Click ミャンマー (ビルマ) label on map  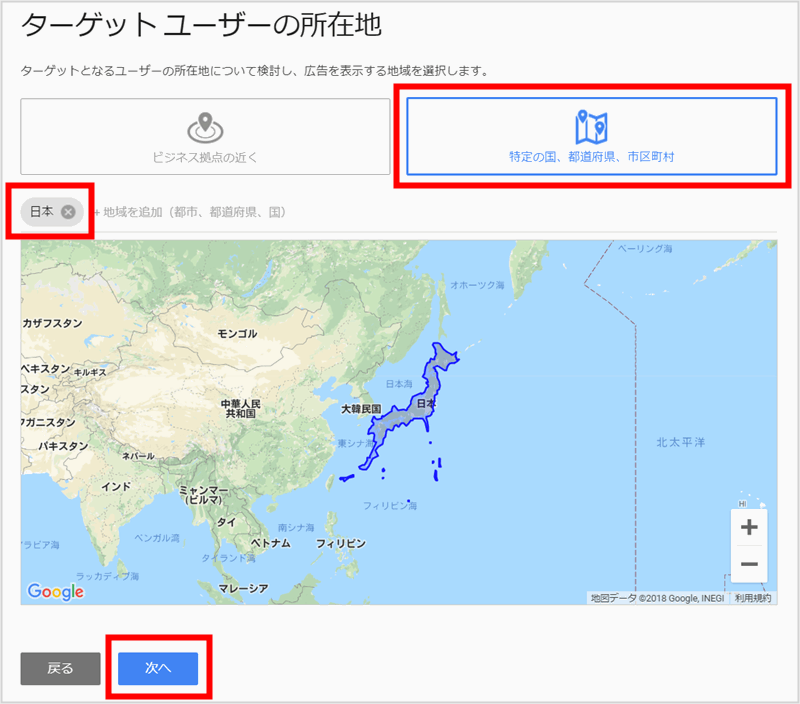click(204, 495)
